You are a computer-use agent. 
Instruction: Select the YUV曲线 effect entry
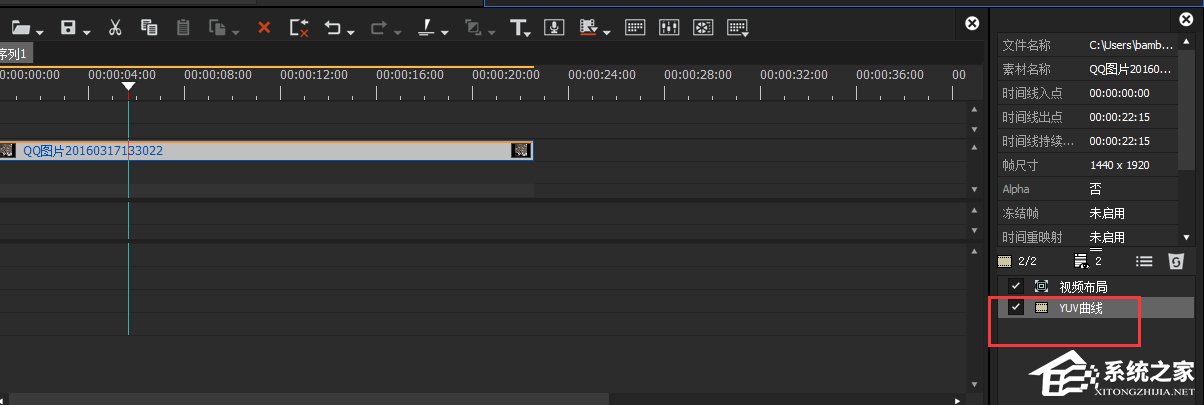tap(1083, 308)
